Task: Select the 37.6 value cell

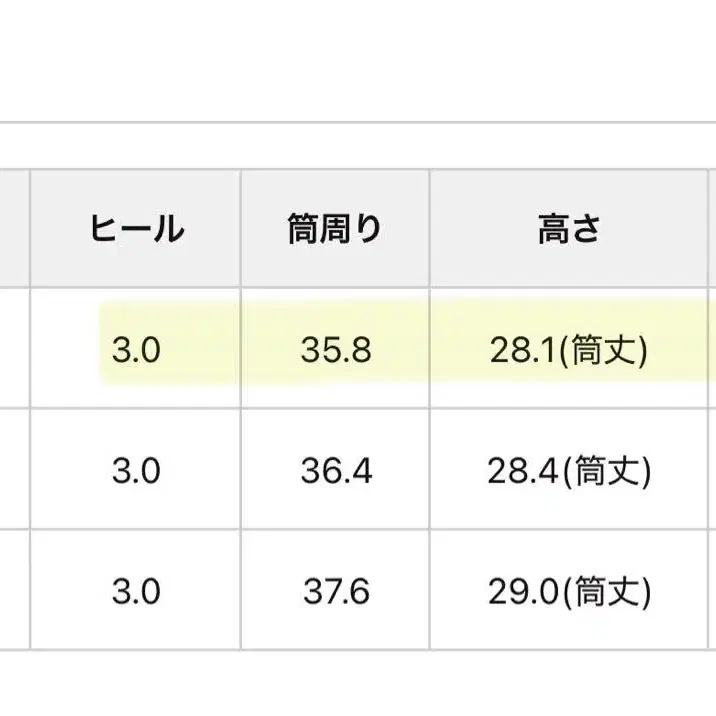Action: point(335,590)
